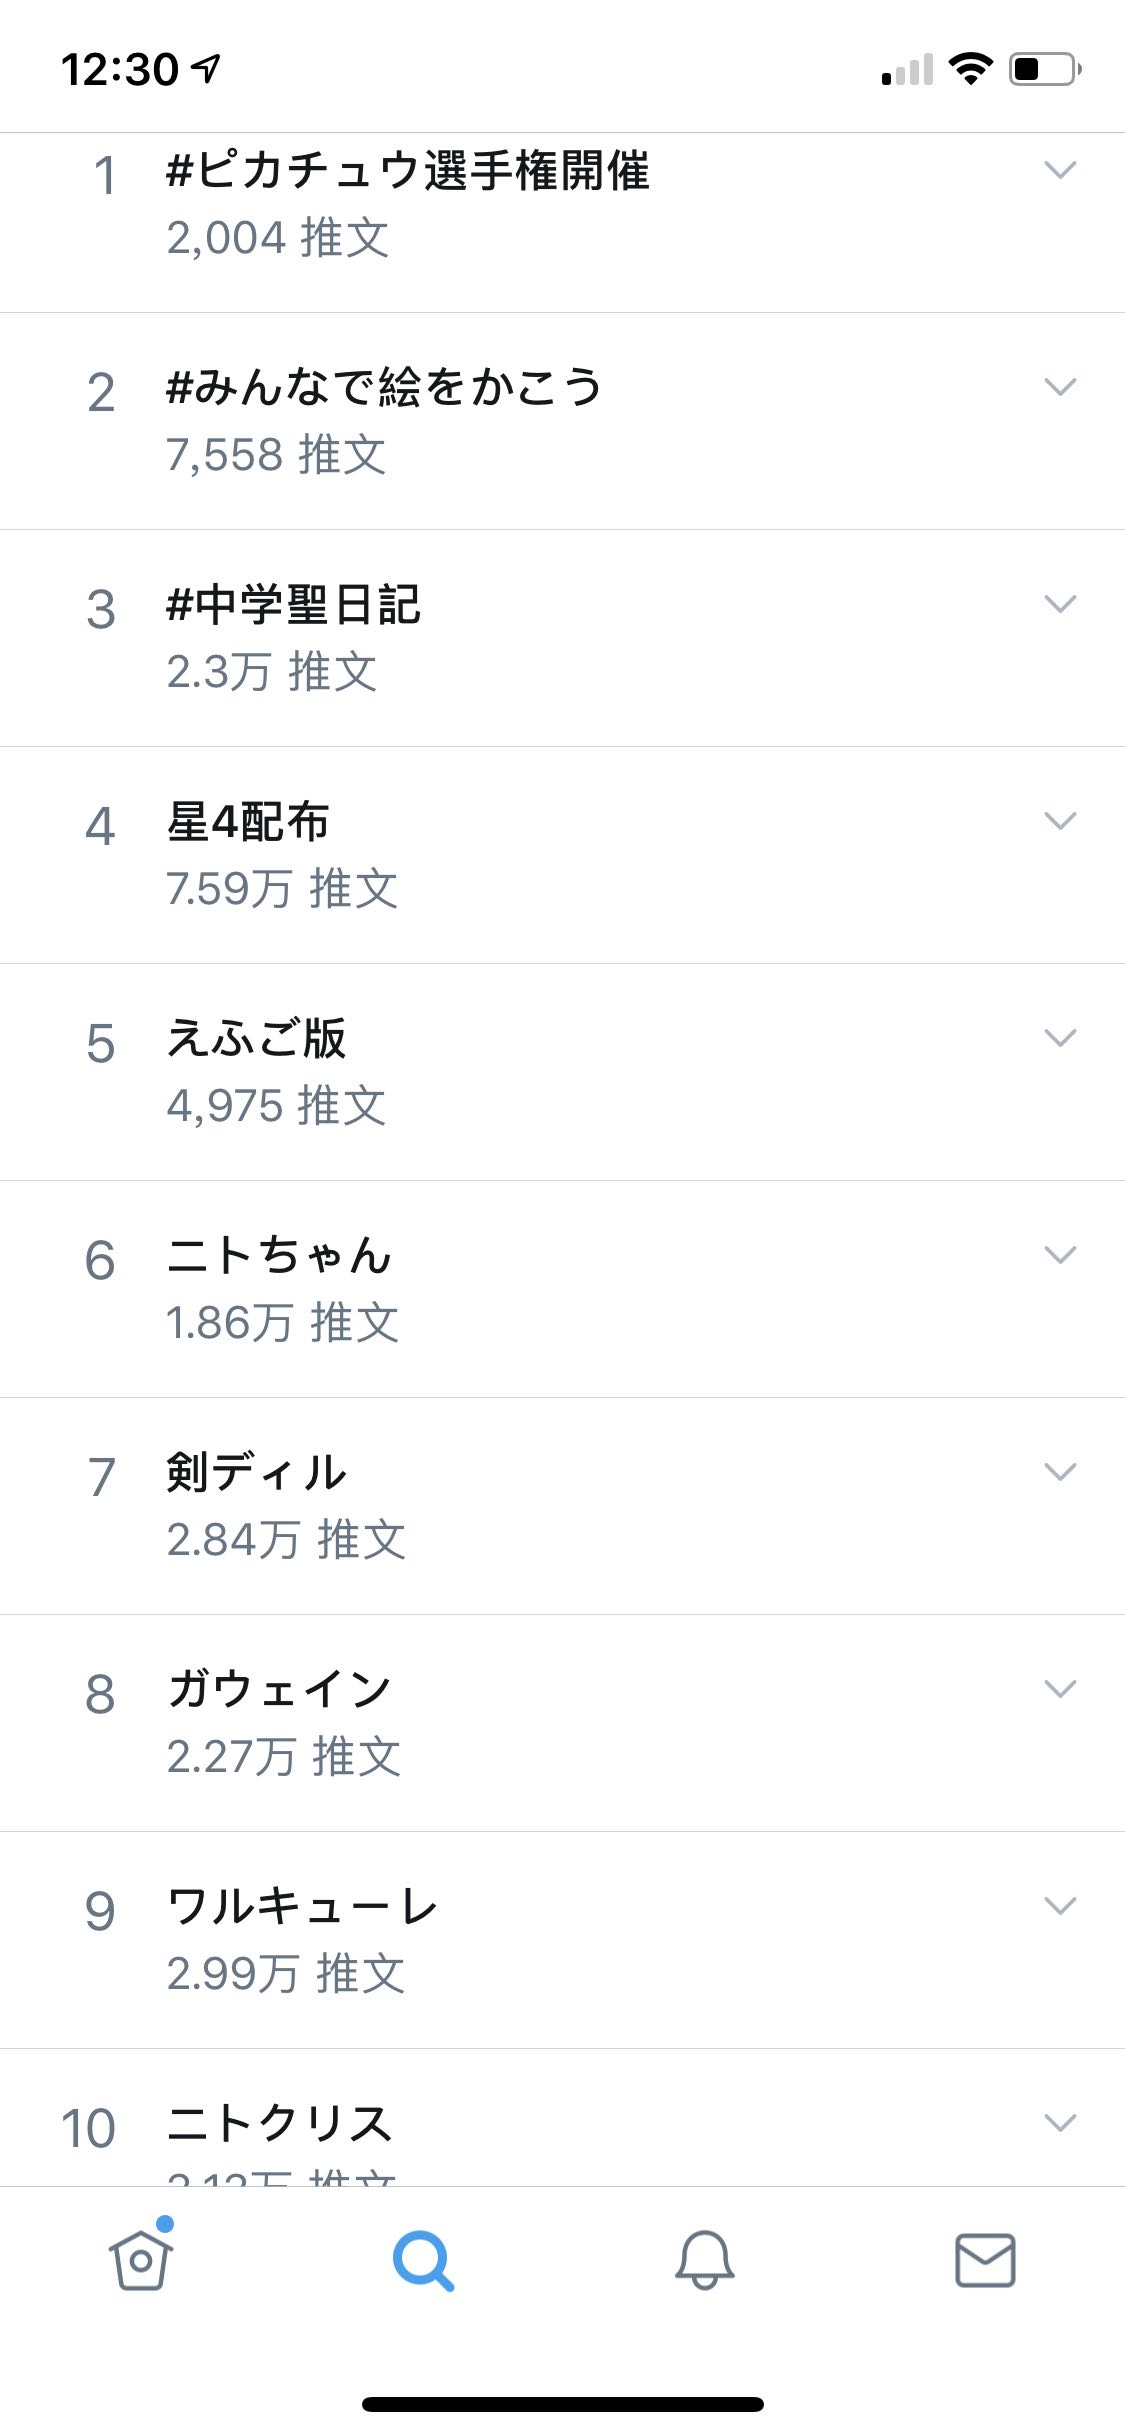The image size is (1125, 2436).
Task: Open trend #みんなで絵をかこう
Action: point(562,421)
